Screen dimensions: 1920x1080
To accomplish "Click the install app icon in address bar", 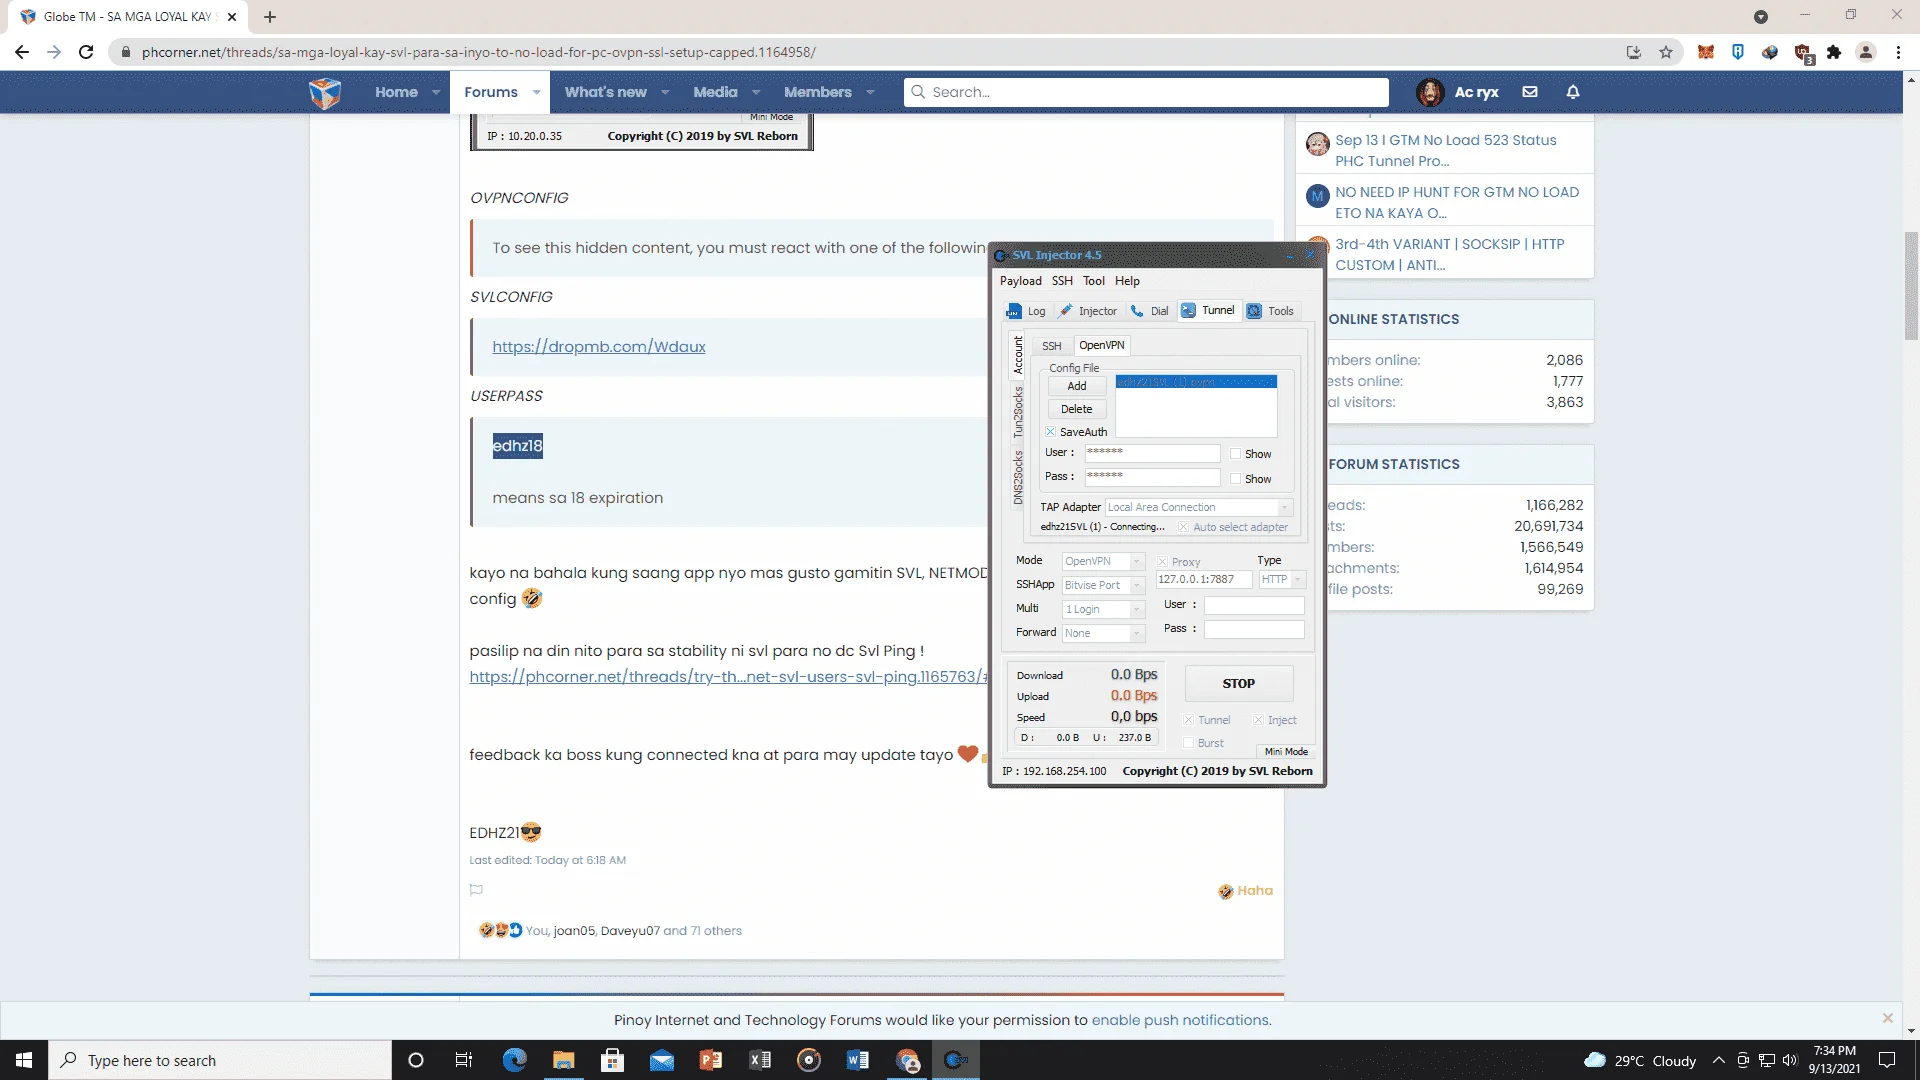I will (1634, 52).
